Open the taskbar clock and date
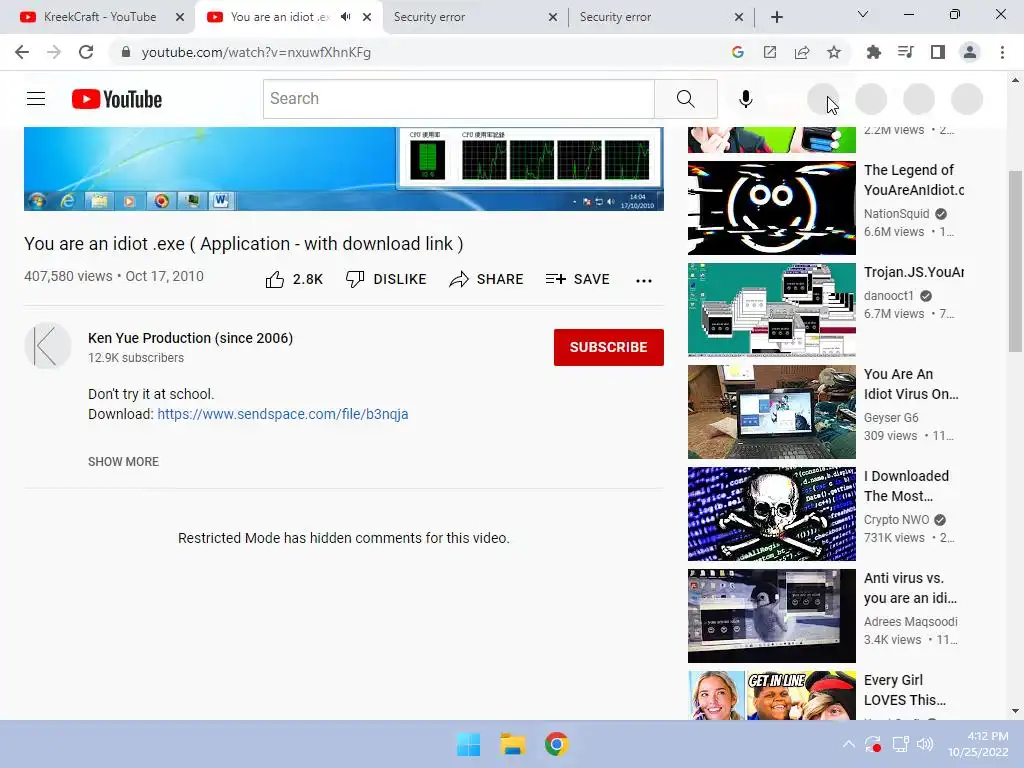Image resolution: width=1024 pixels, height=768 pixels. (x=978, y=744)
